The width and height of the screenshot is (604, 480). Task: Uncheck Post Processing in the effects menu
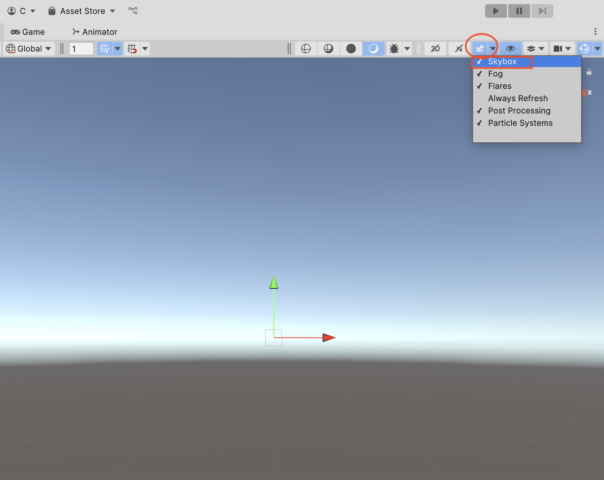527,111
